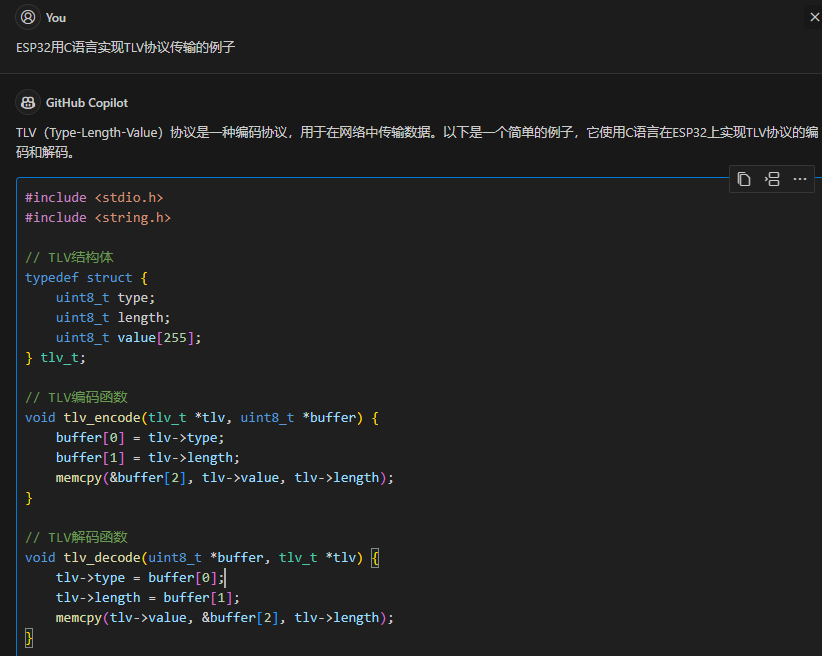Click the tlv_decode function signature line
The height and width of the screenshot is (656, 822).
coord(202,558)
